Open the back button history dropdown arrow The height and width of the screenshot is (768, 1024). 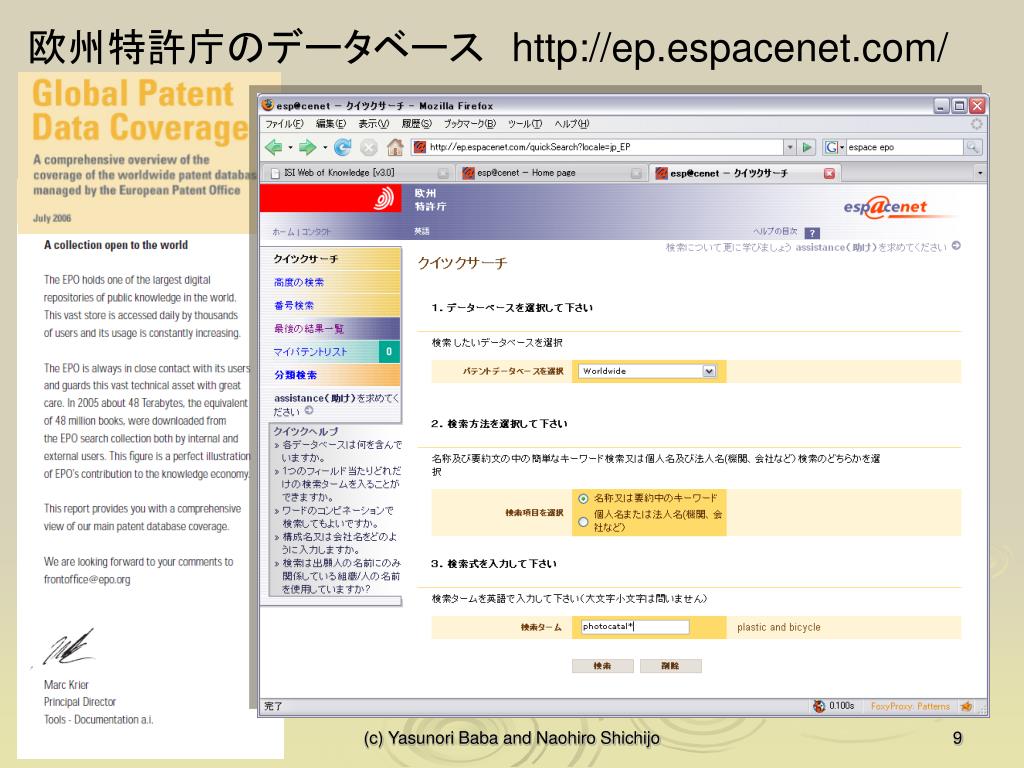point(290,148)
